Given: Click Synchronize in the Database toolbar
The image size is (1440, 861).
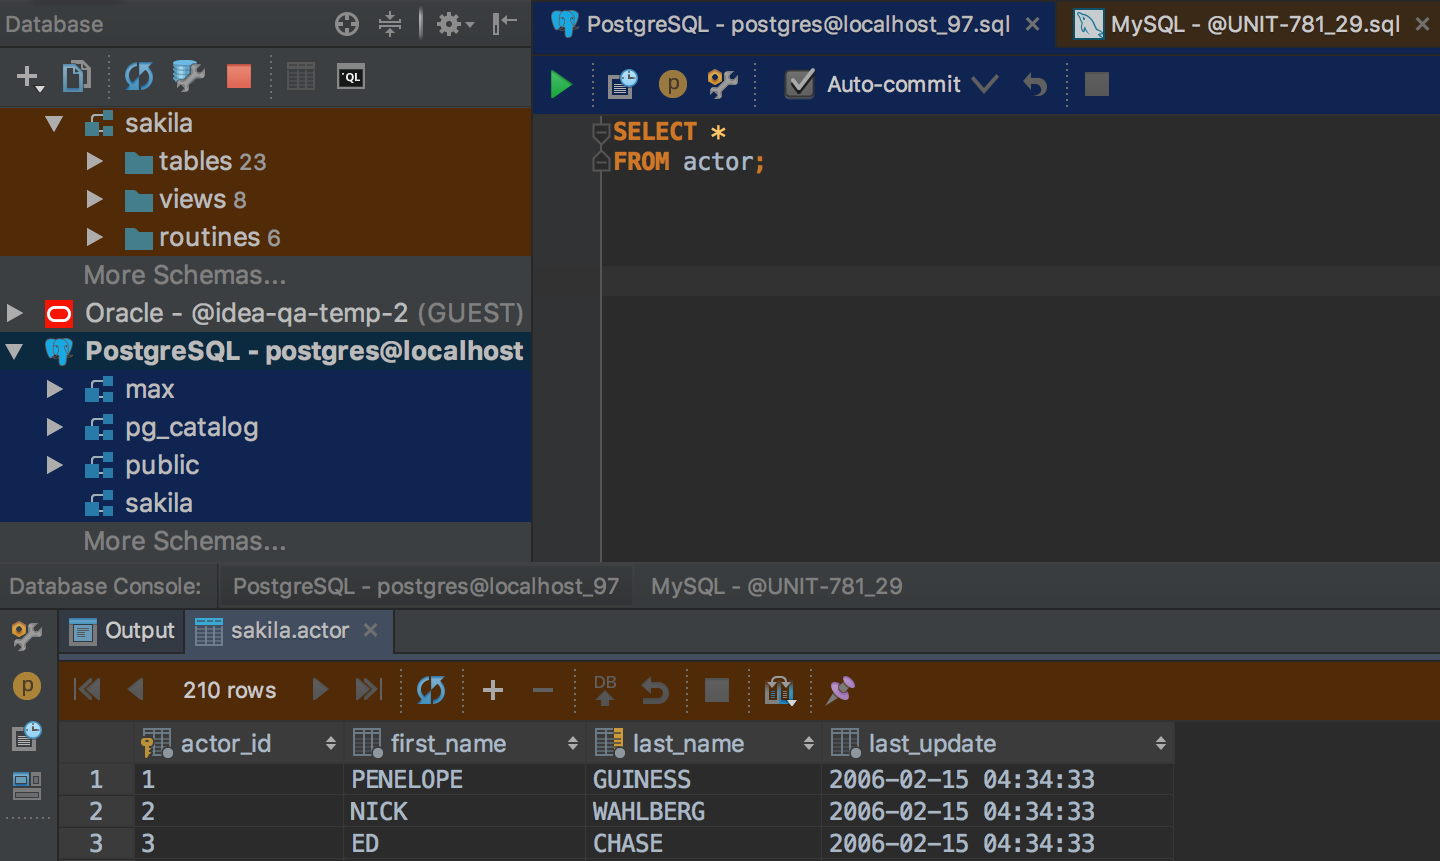Looking at the screenshot, I should (139, 77).
